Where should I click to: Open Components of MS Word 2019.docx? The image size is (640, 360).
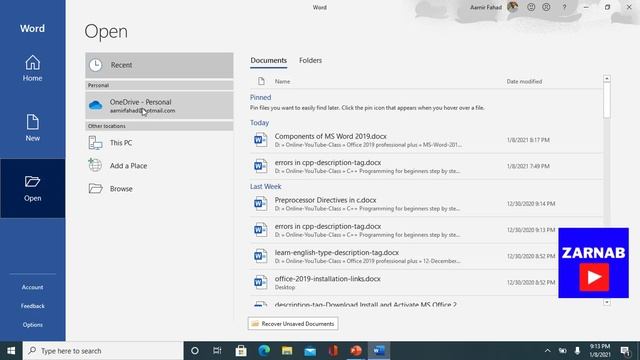(426, 140)
